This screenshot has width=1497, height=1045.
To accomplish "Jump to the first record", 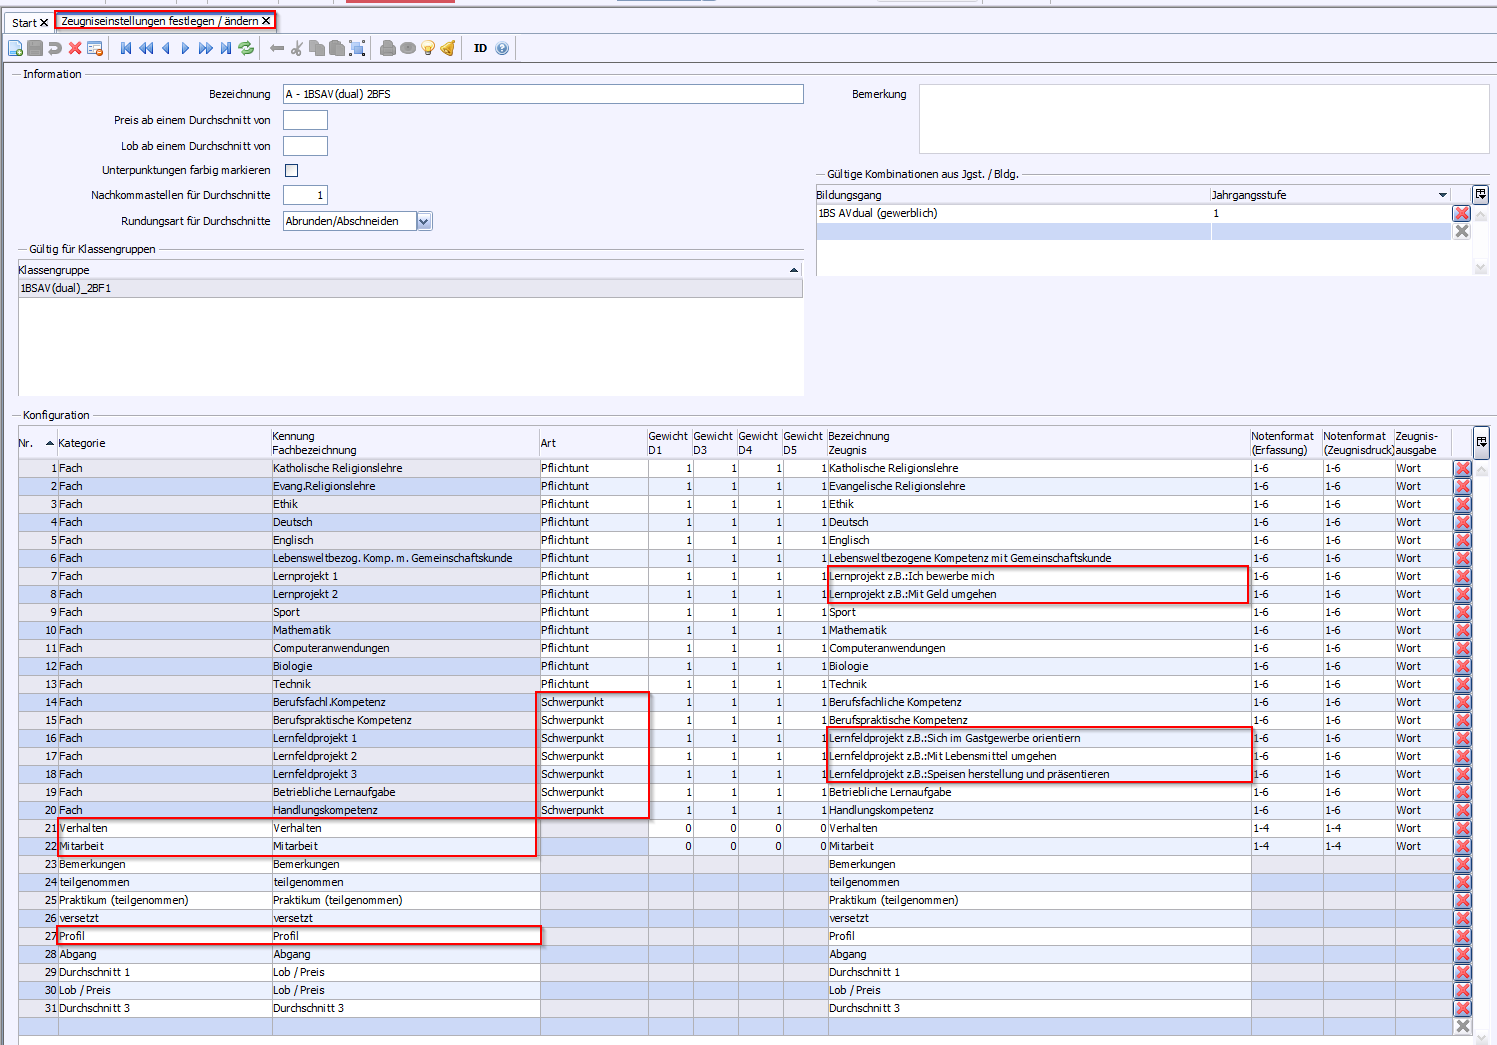I will (x=126, y=48).
